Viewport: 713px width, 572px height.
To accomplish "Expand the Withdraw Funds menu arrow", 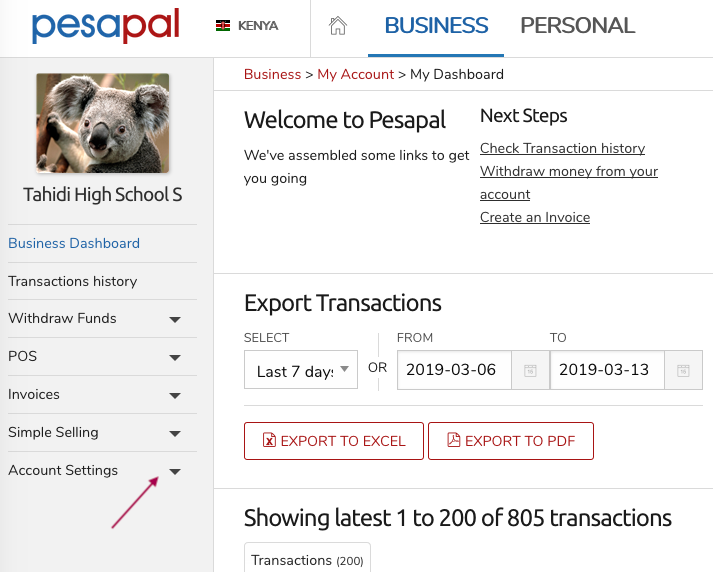I will point(175,319).
